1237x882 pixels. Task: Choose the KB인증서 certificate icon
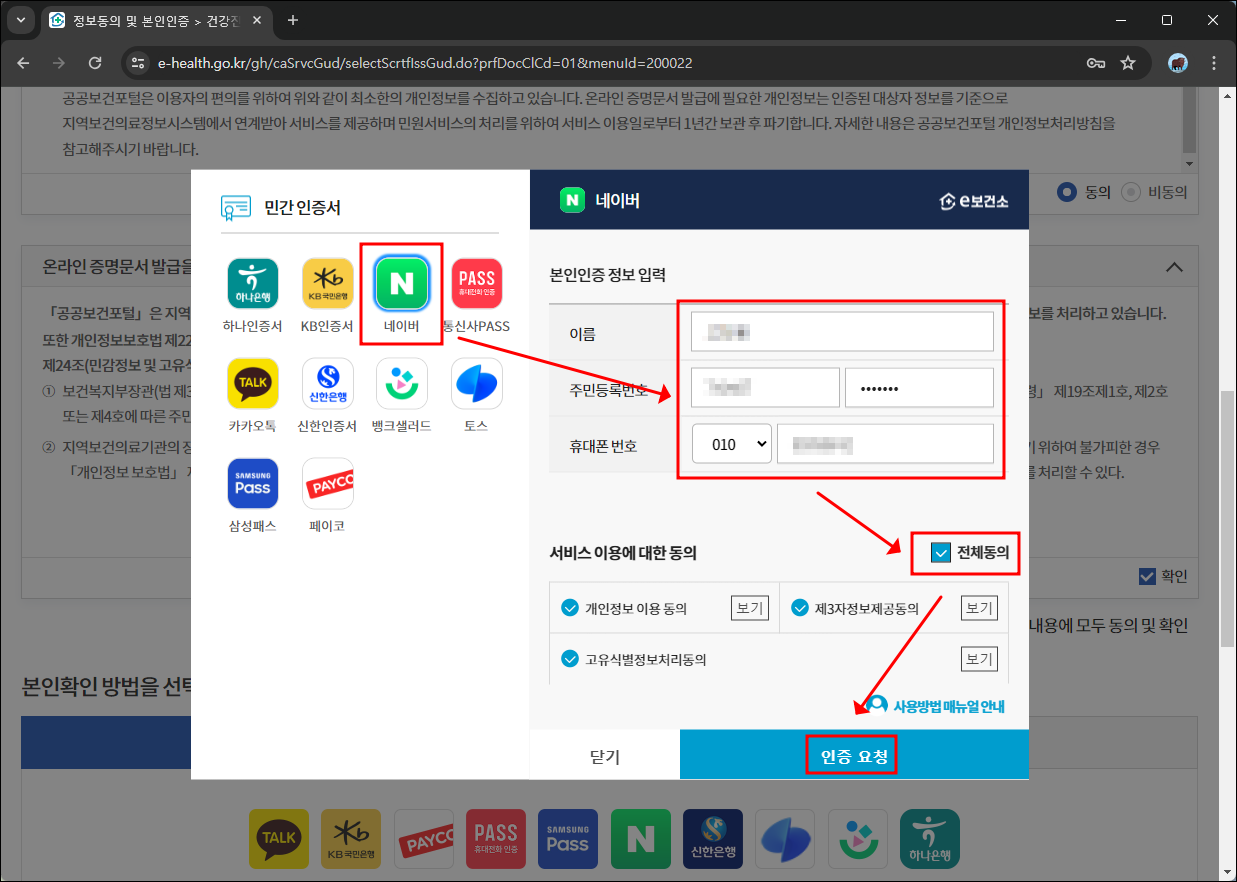tap(328, 284)
